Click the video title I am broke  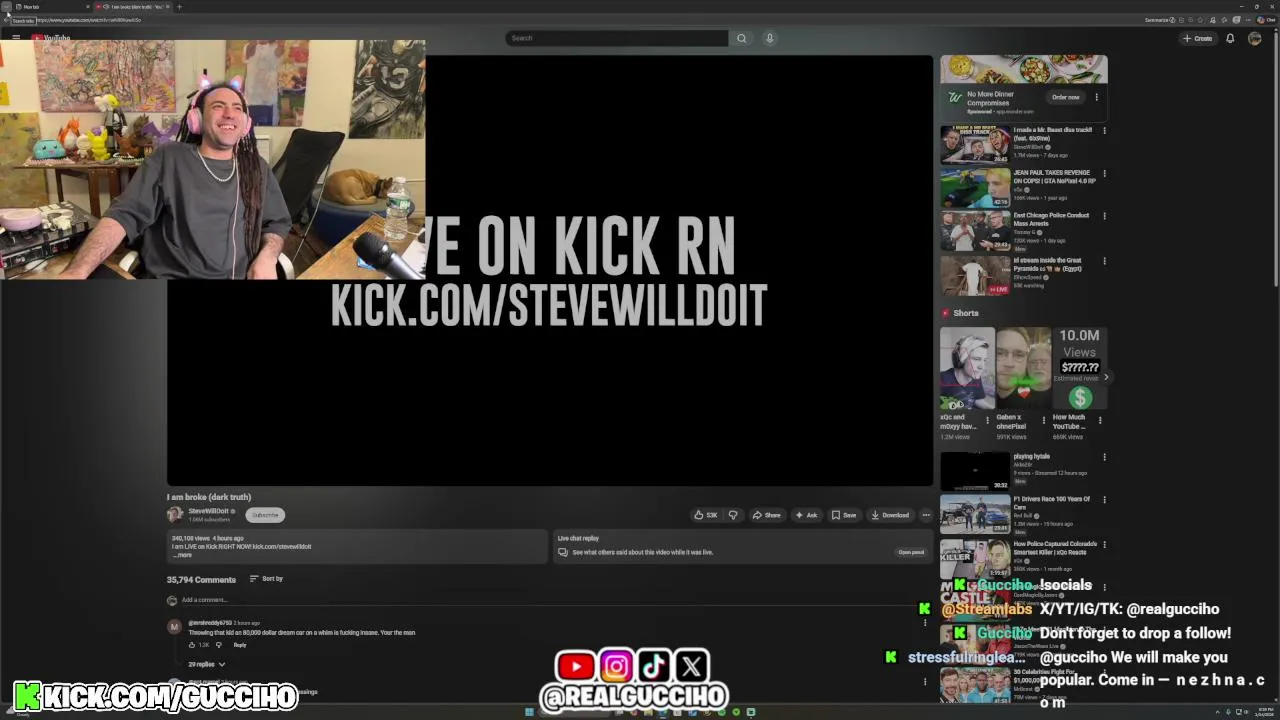(209, 497)
